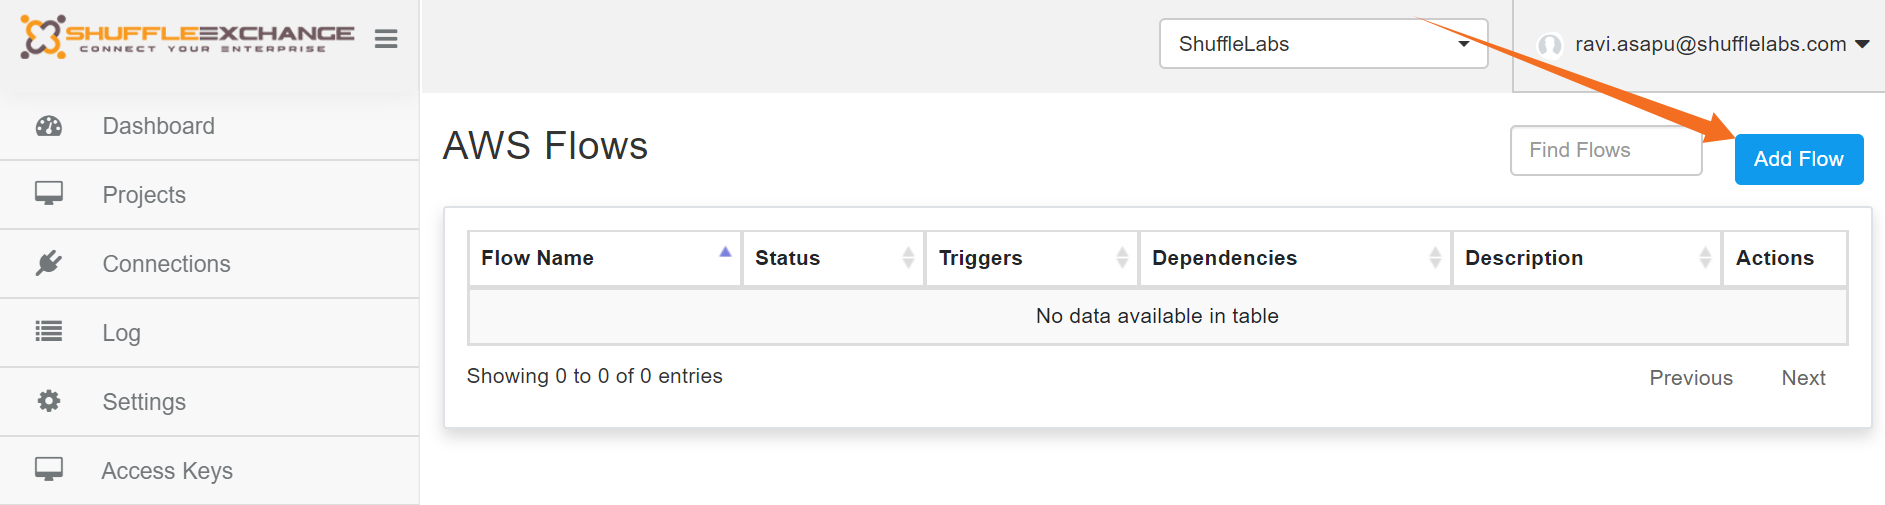Open the ShuffleLabs organization dropdown
1885x505 pixels.
pyautogui.click(x=1323, y=44)
